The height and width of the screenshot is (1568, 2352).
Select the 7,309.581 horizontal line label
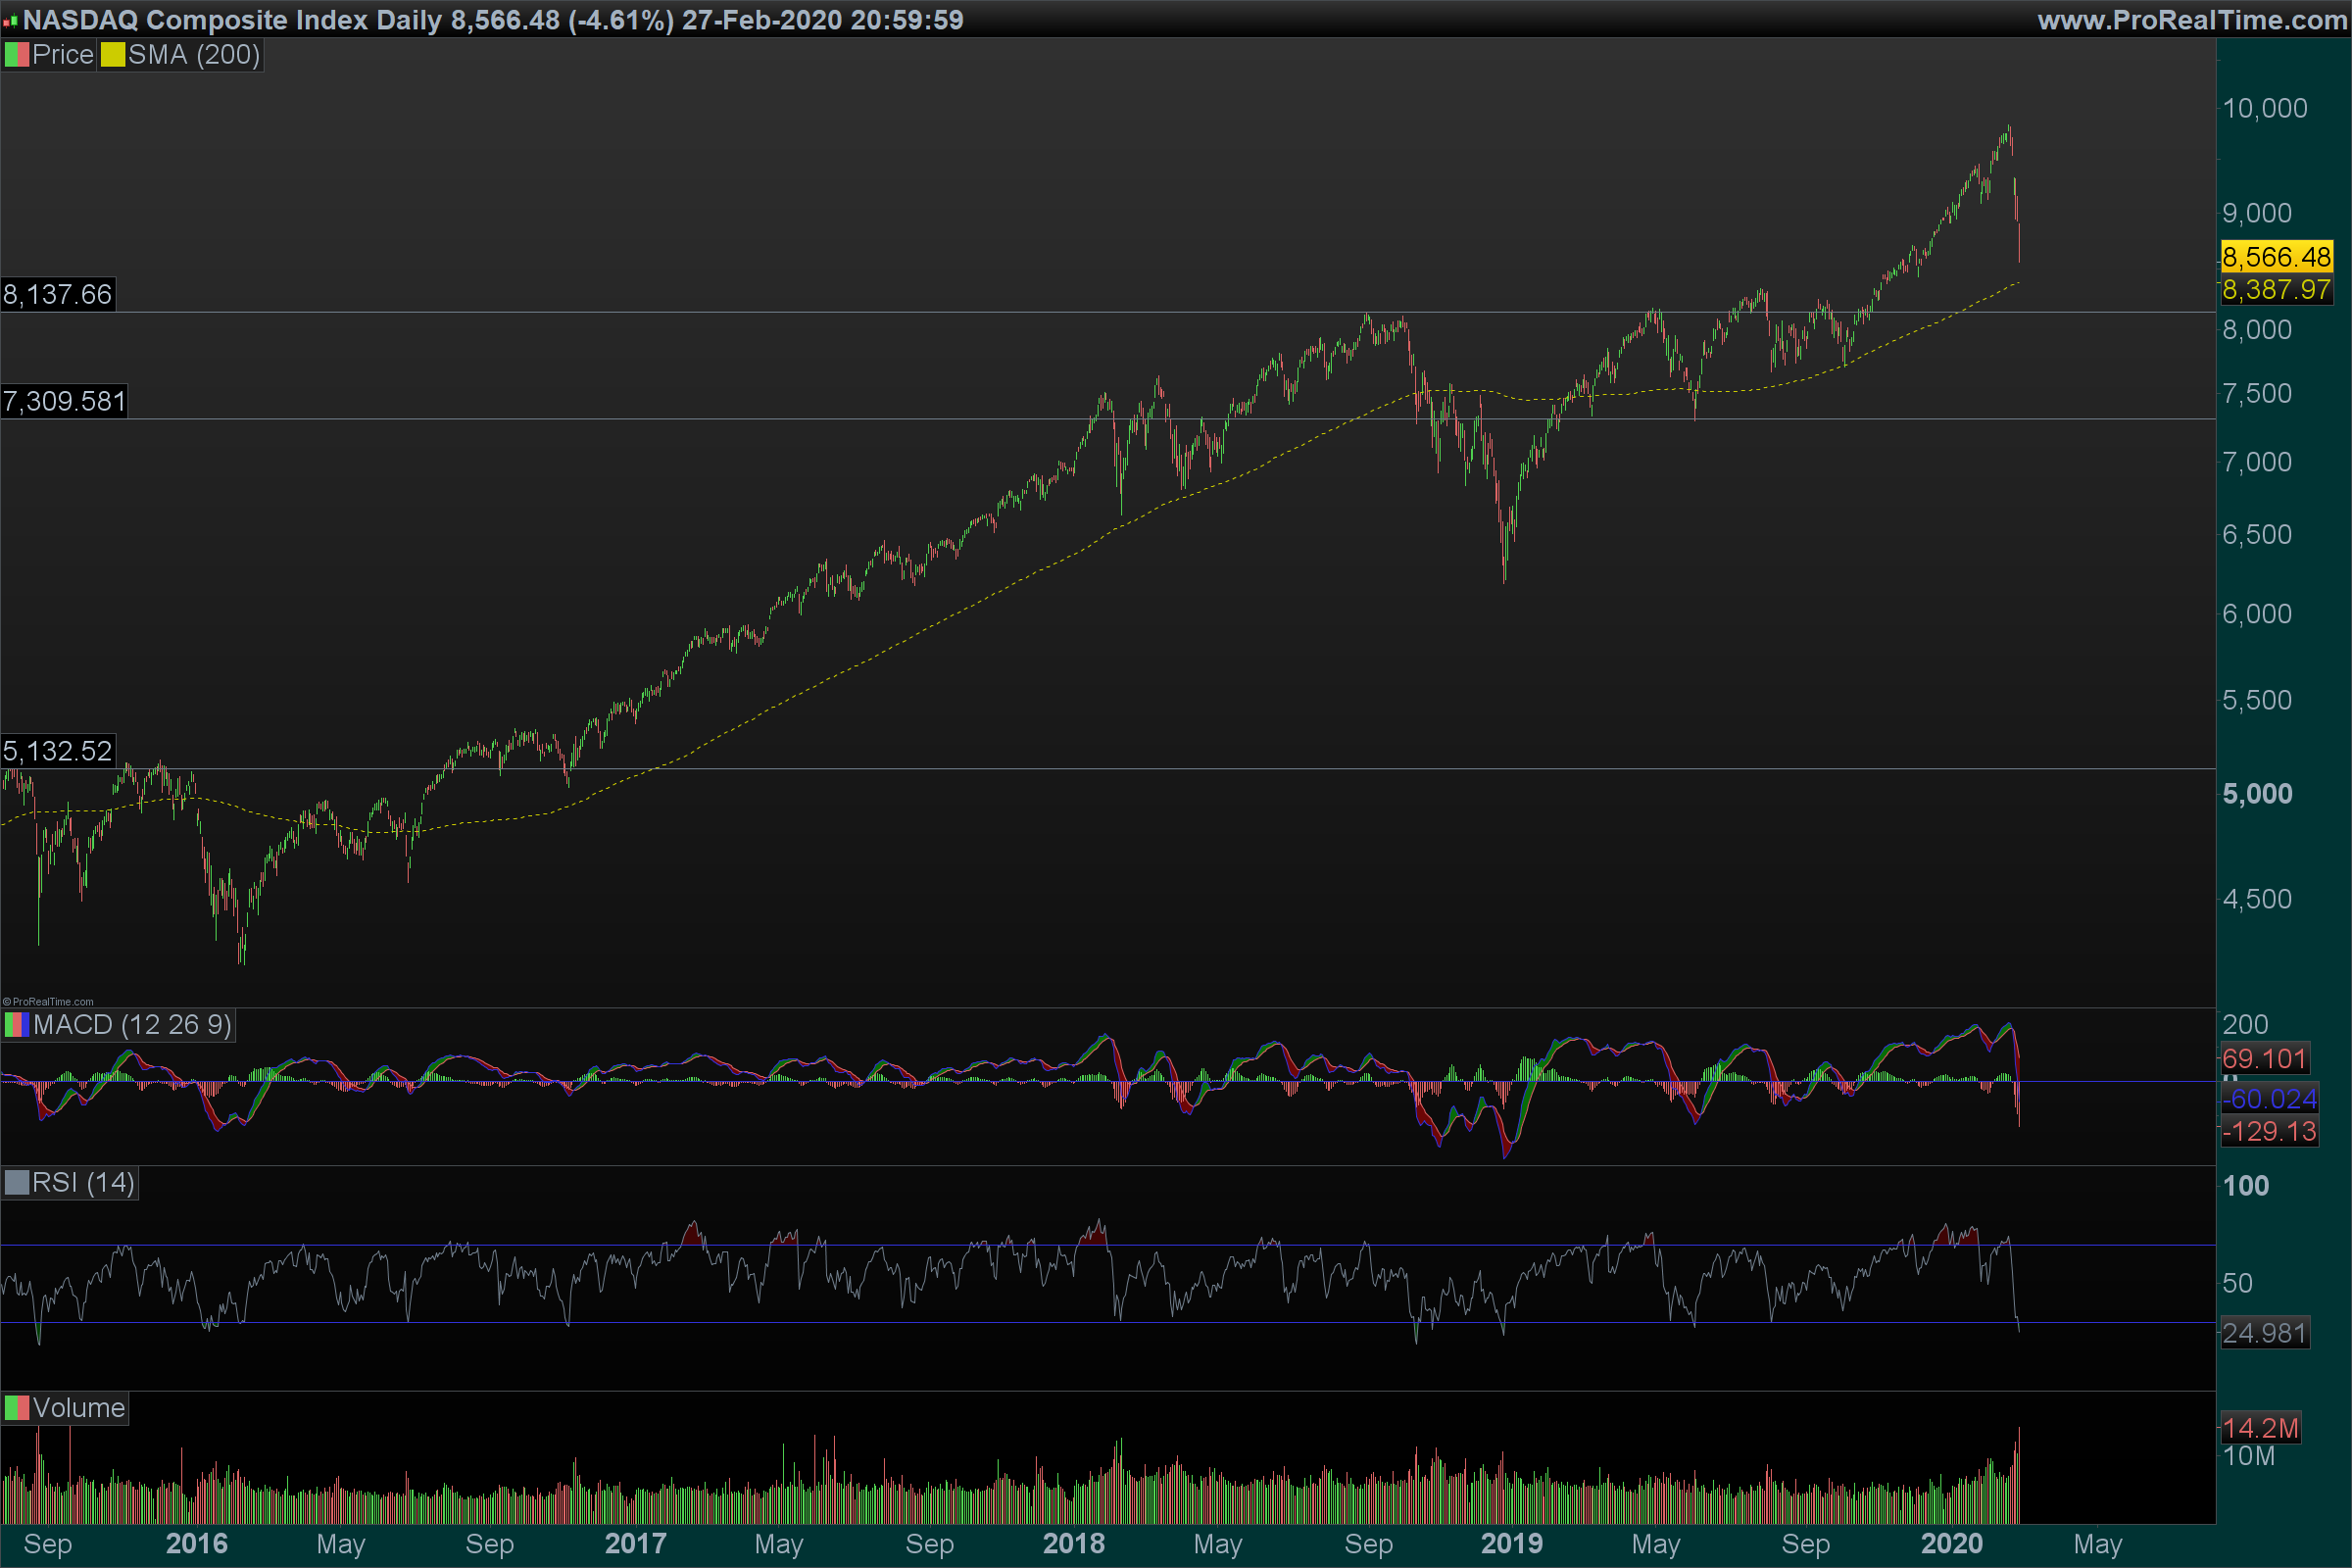pos(64,402)
